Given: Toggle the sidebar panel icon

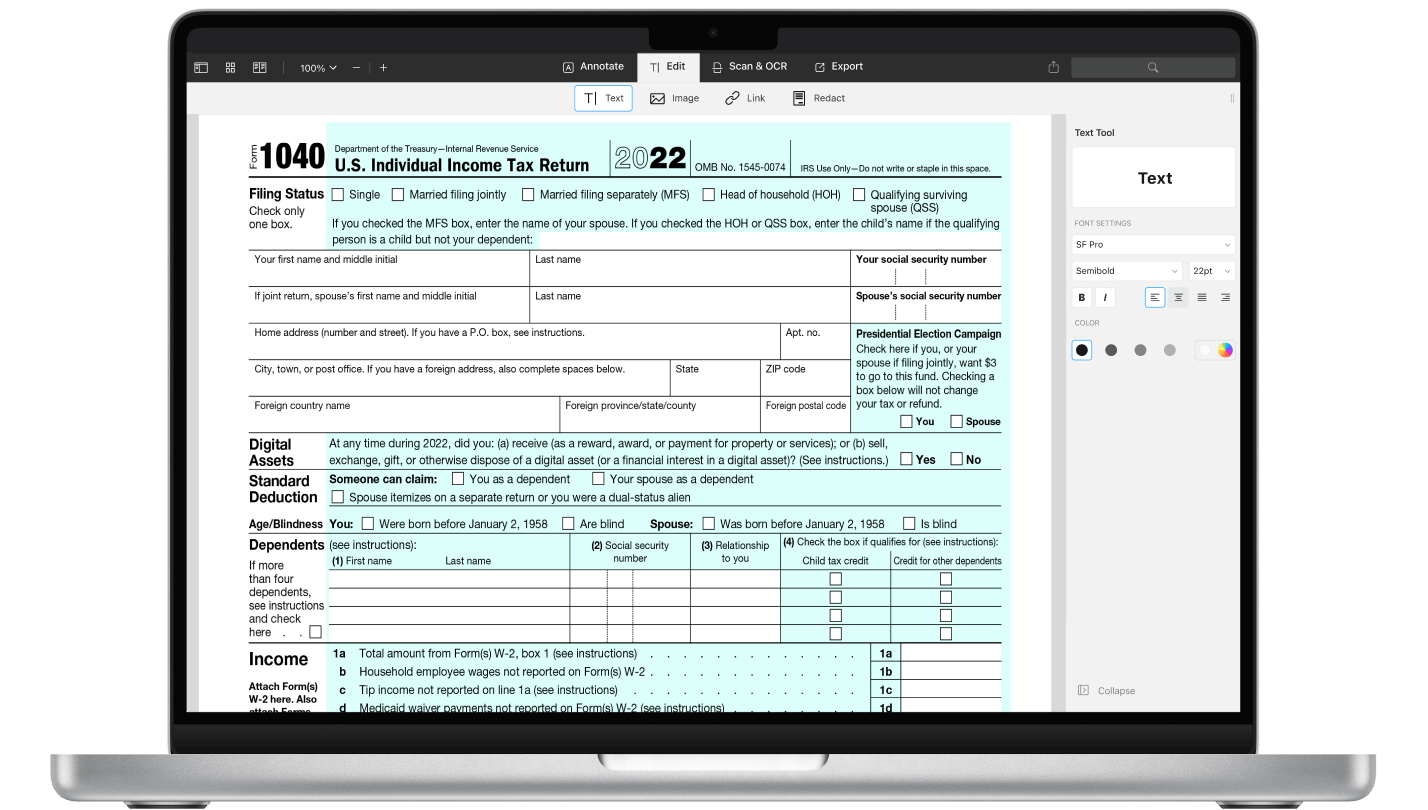Looking at the screenshot, I should [x=200, y=67].
